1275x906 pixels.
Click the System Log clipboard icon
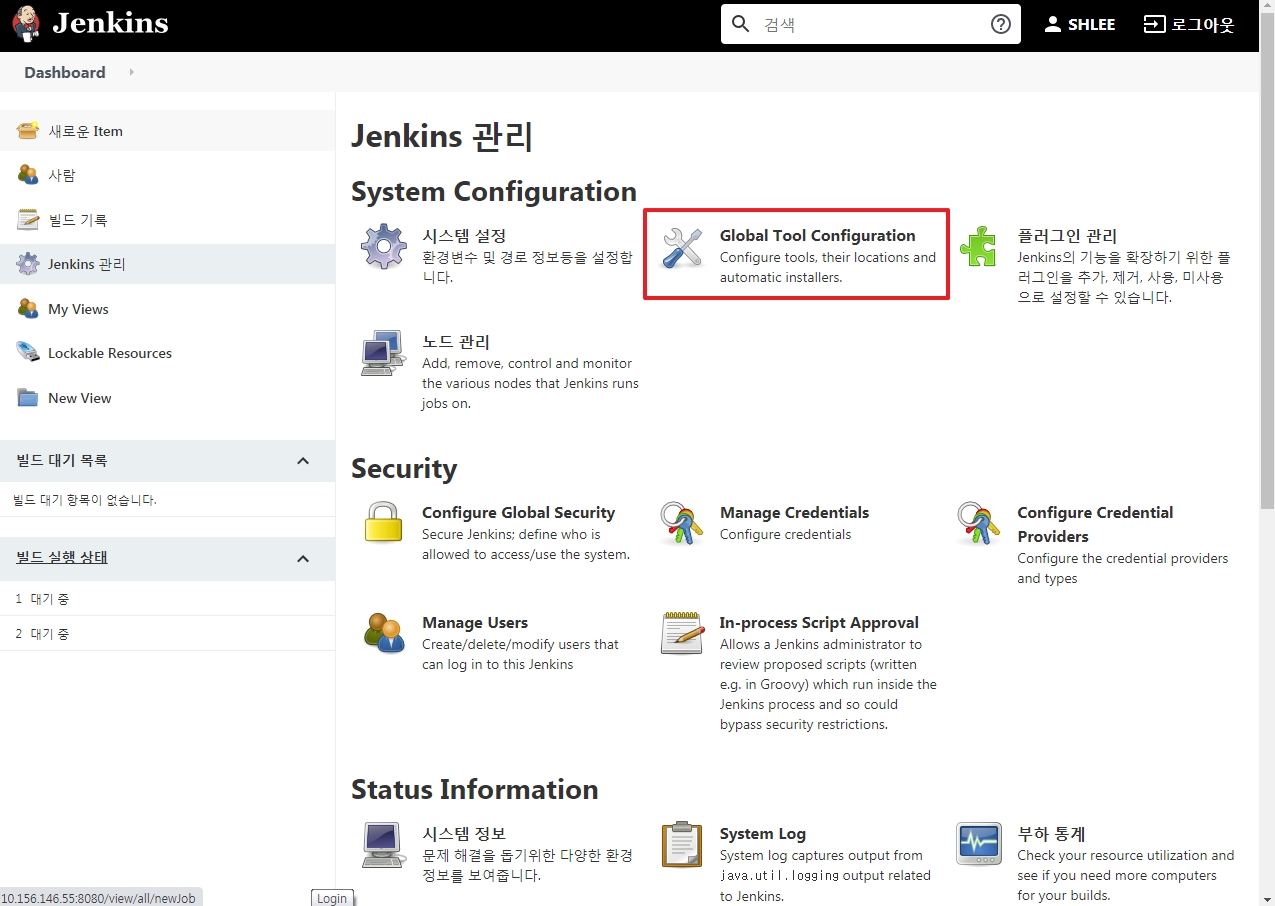682,845
